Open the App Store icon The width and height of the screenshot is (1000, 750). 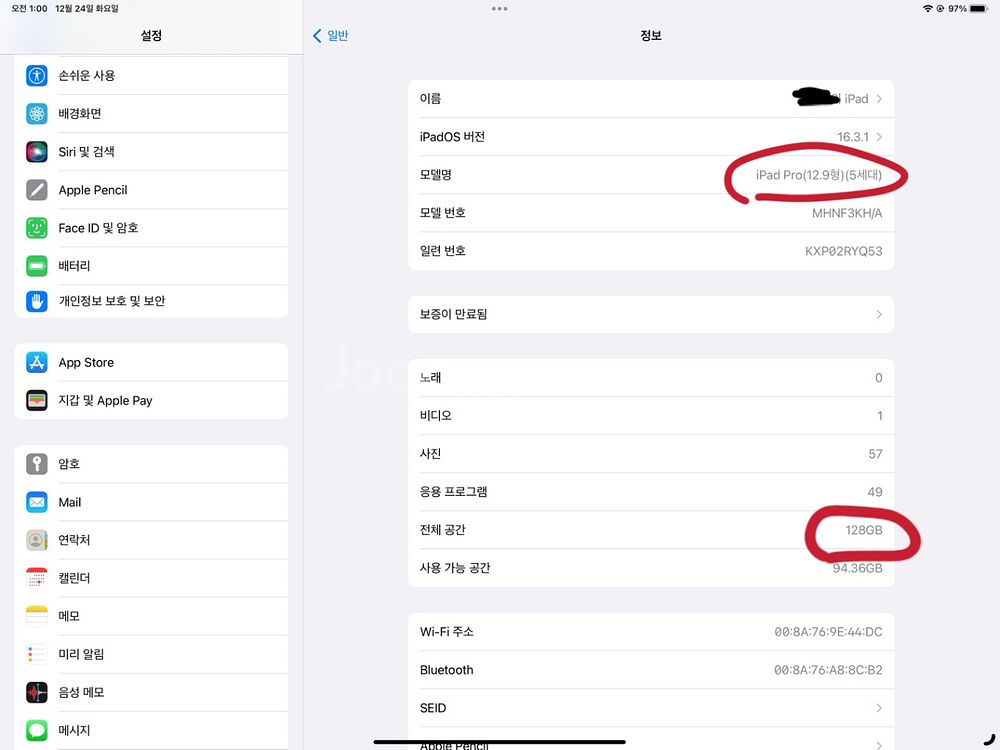point(36,362)
